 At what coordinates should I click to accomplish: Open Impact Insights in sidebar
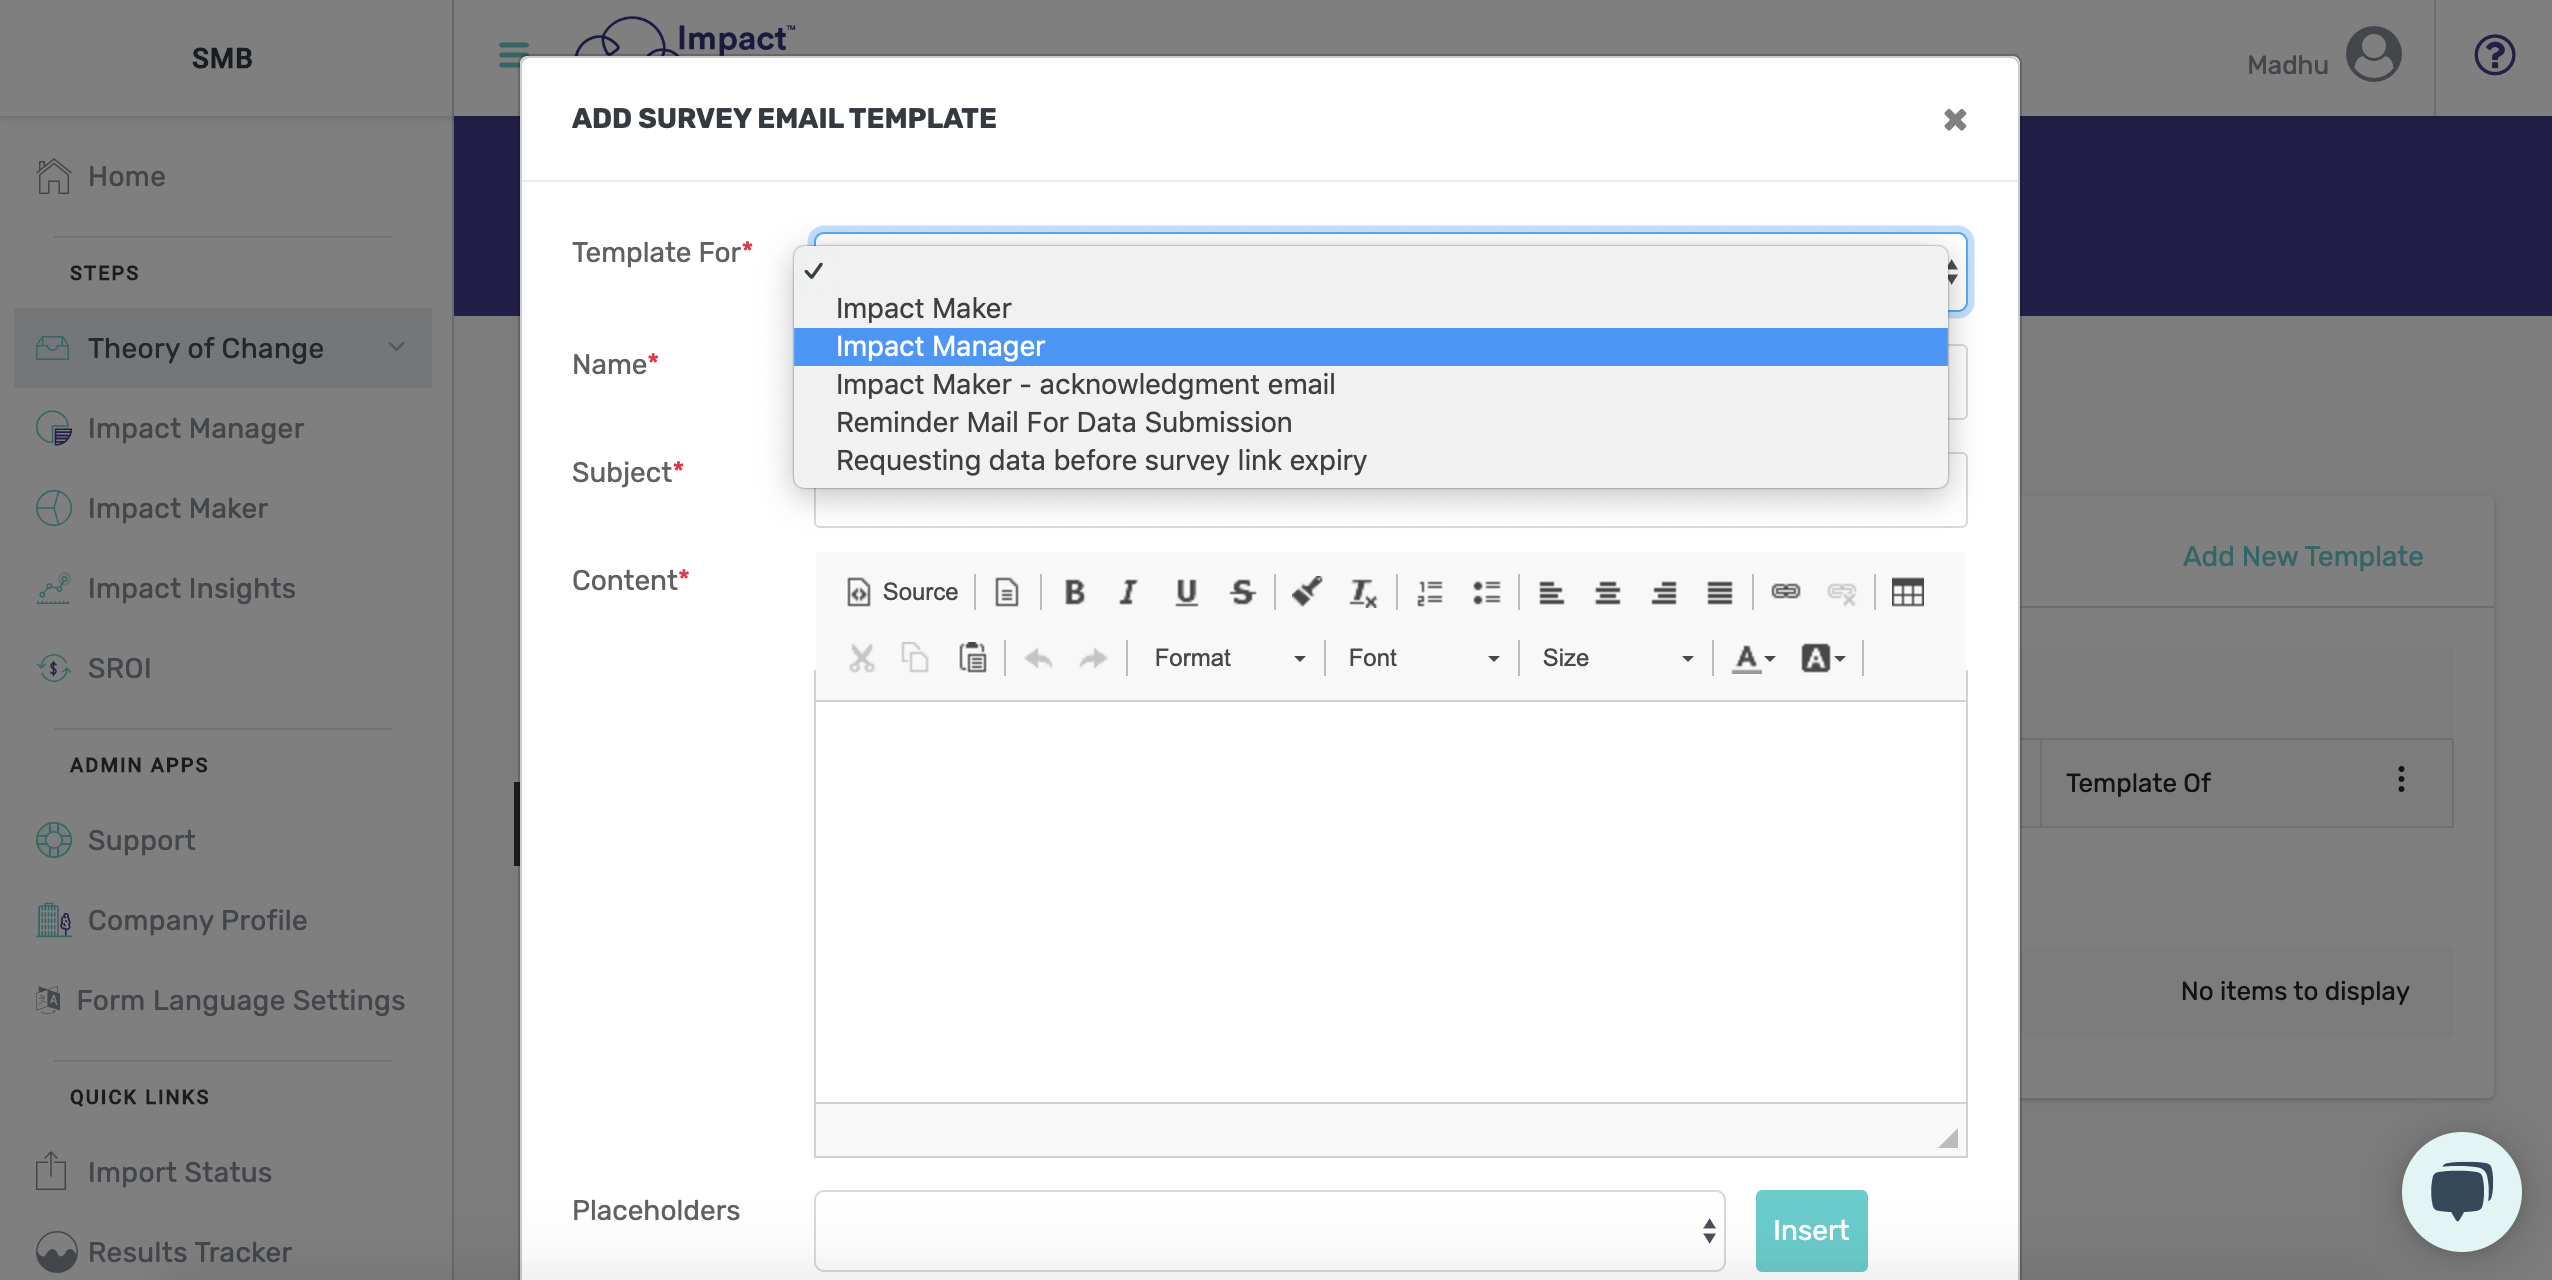[166, 588]
